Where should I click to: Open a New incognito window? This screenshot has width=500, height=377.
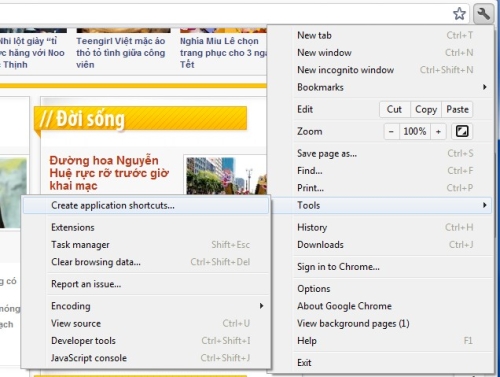tap(392, 70)
